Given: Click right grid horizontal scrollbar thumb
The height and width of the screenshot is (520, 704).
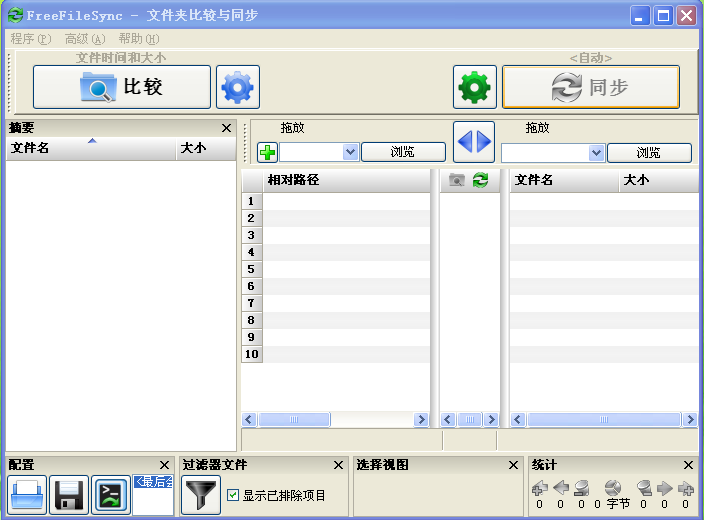Looking at the screenshot, I should click(604, 419).
